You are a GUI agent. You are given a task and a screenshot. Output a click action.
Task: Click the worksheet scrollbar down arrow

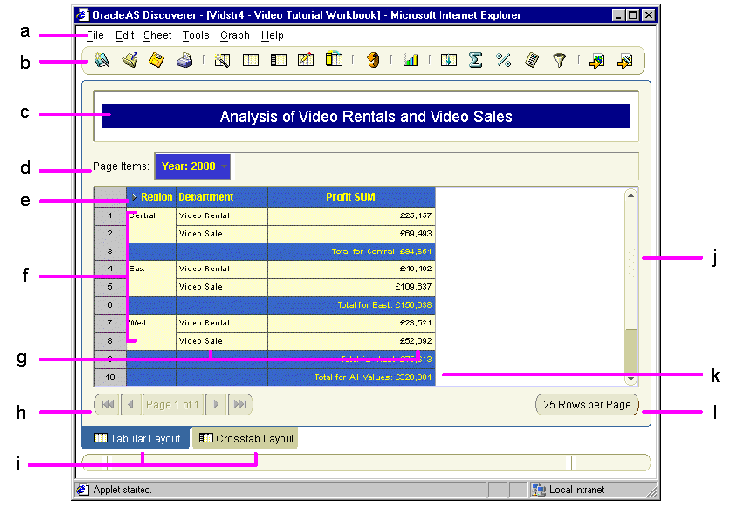click(631, 379)
